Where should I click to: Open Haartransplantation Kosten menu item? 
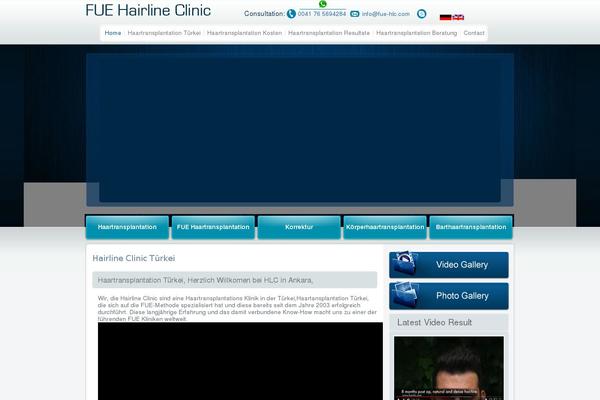[244, 33]
